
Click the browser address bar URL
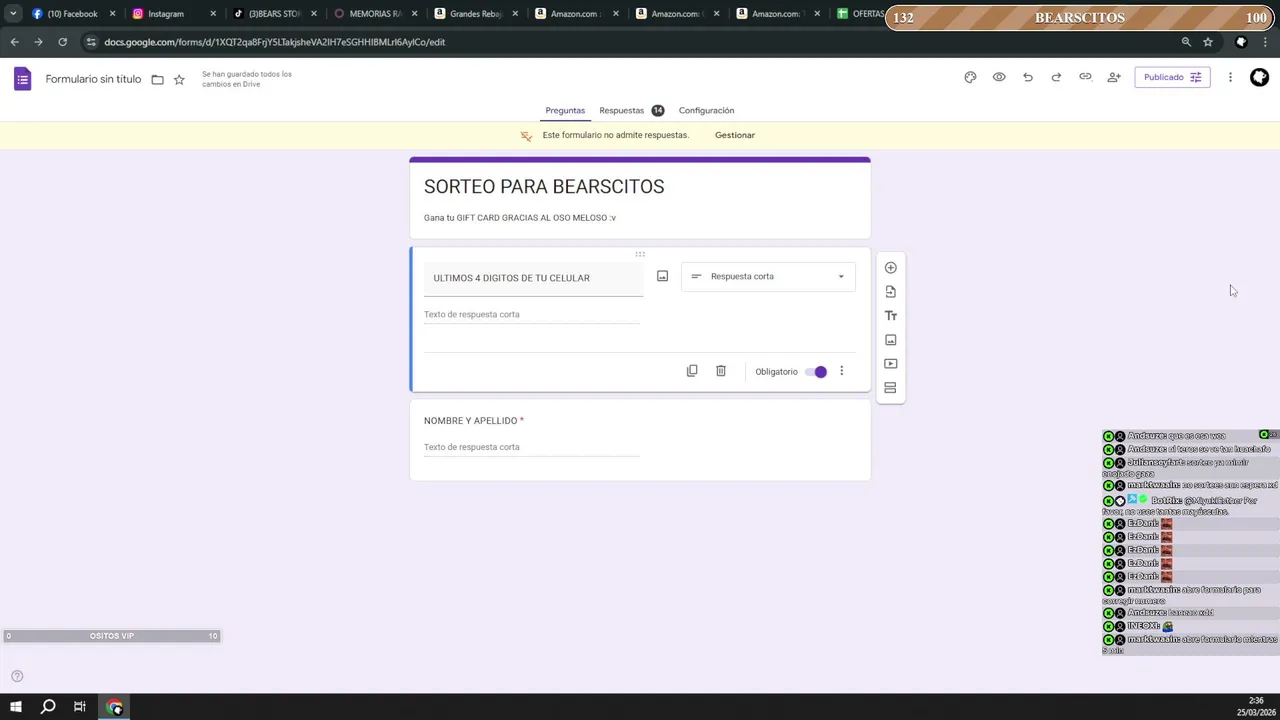275,42
